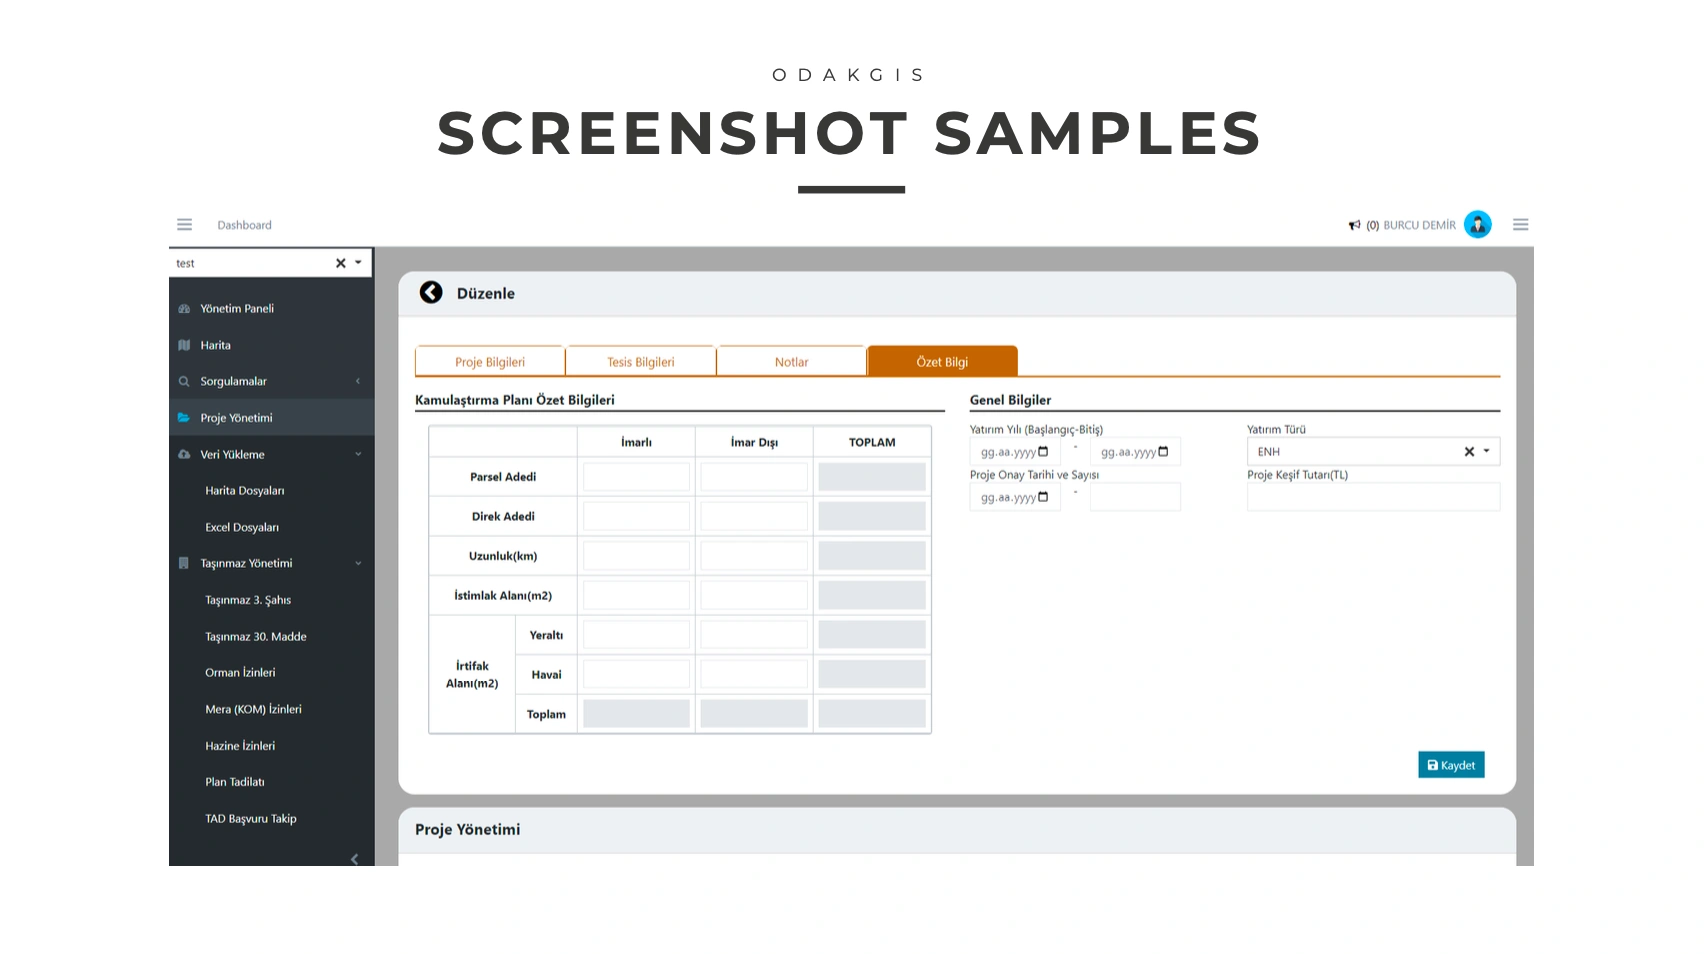Clear the test project selection with X
Image resolution: width=1704 pixels, height=954 pixels.
(x=341, y=263)
